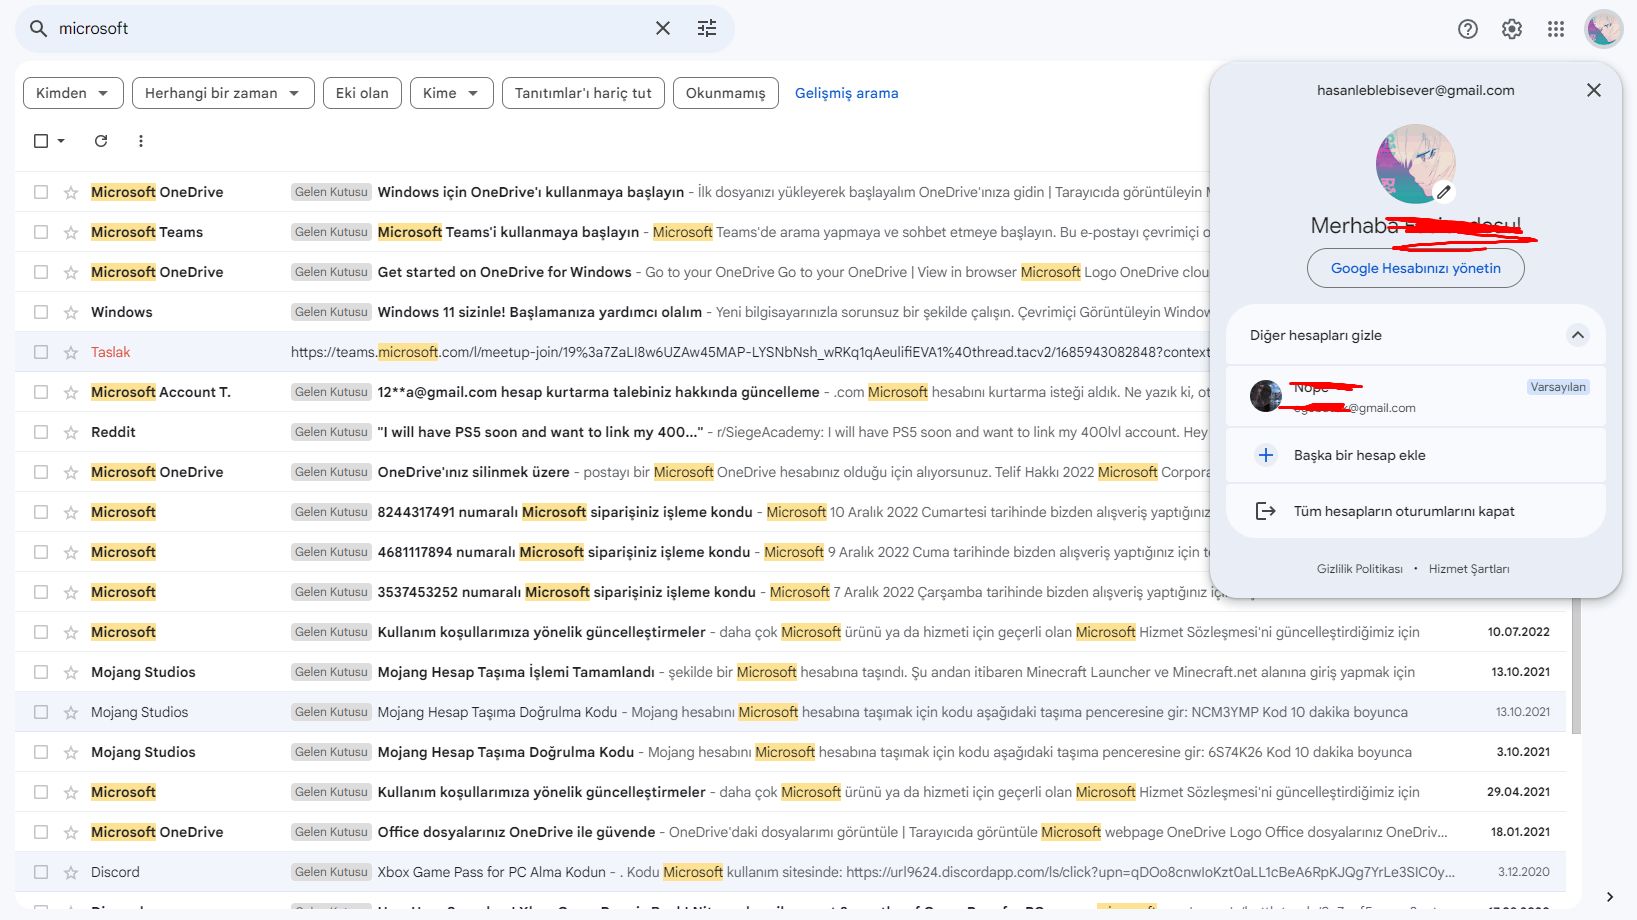The width and height of the screenshot is (1637, 920).
Task: Open the Google apps grid
Action: (1556, 29)
